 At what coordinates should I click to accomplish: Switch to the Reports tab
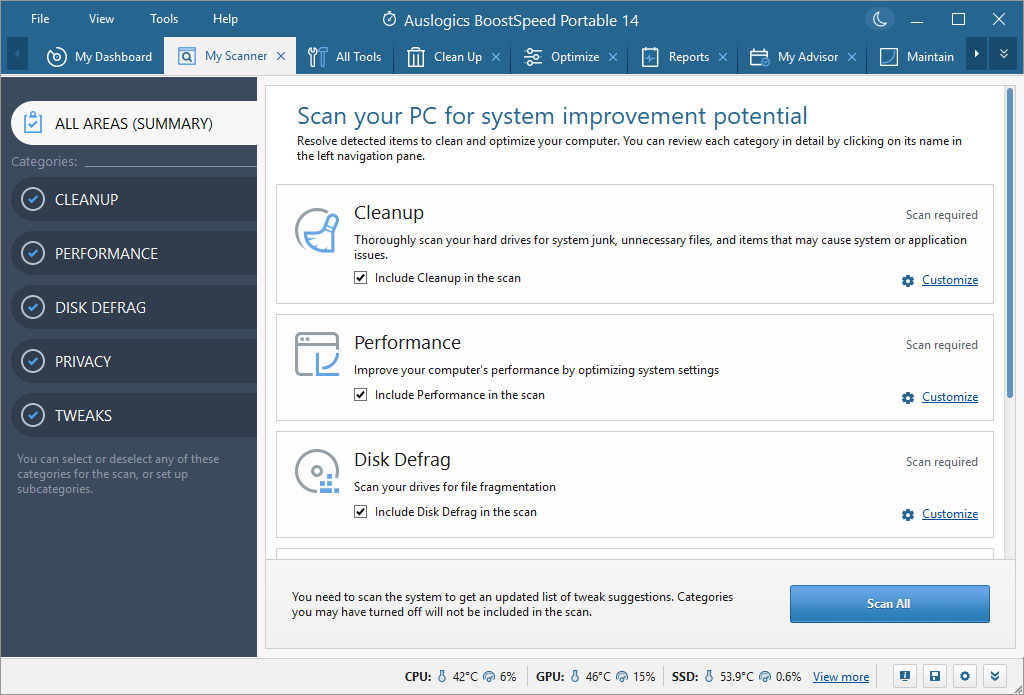coord(688,57)
